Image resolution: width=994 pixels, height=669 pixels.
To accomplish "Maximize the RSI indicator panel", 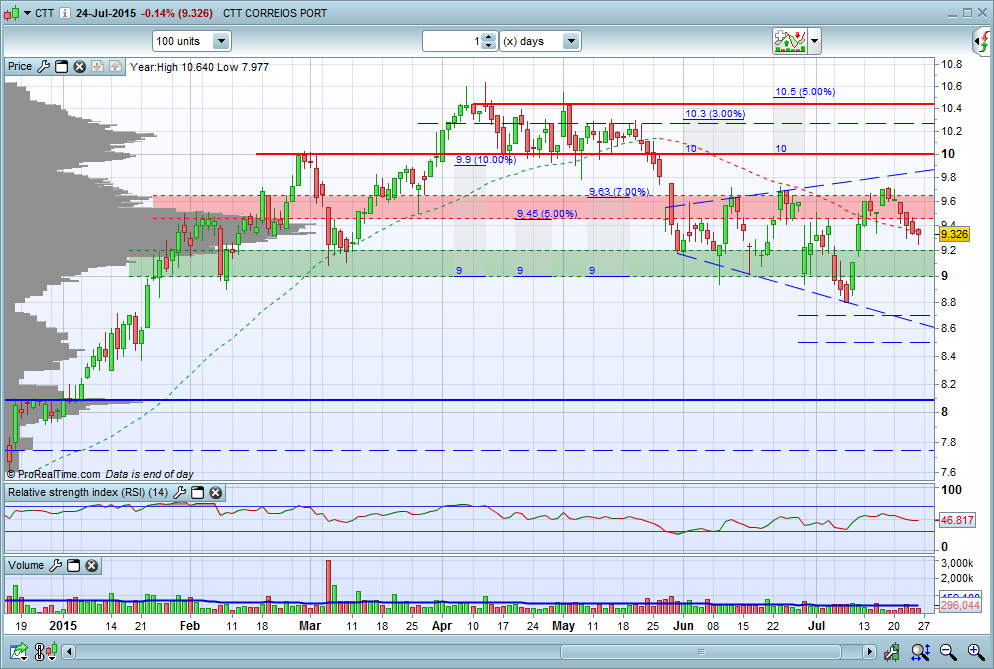I will click(198, 492).
